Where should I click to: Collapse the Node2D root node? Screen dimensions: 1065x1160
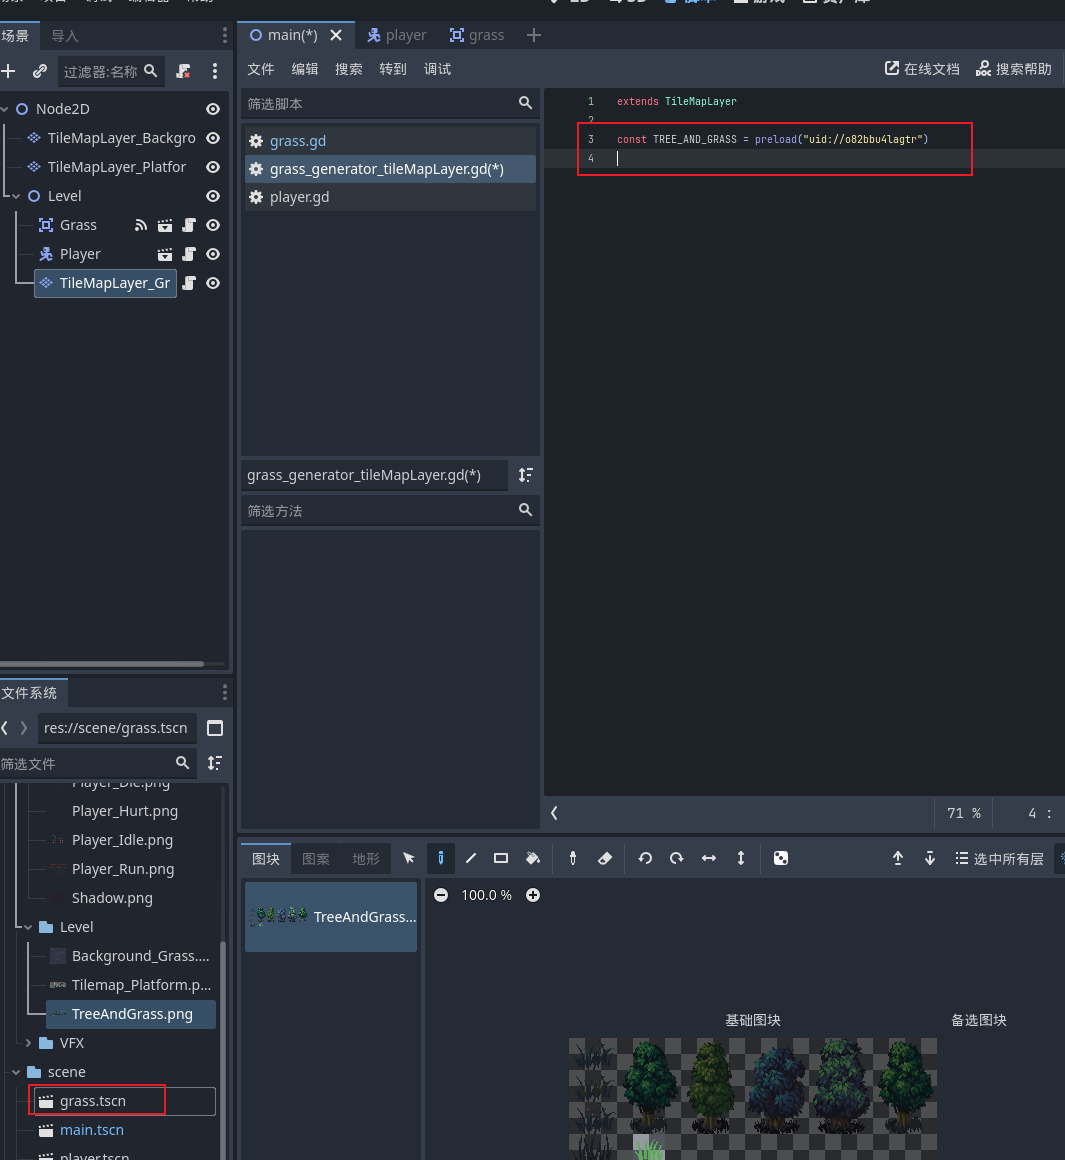pyautogui.click(x=4, y=109)
